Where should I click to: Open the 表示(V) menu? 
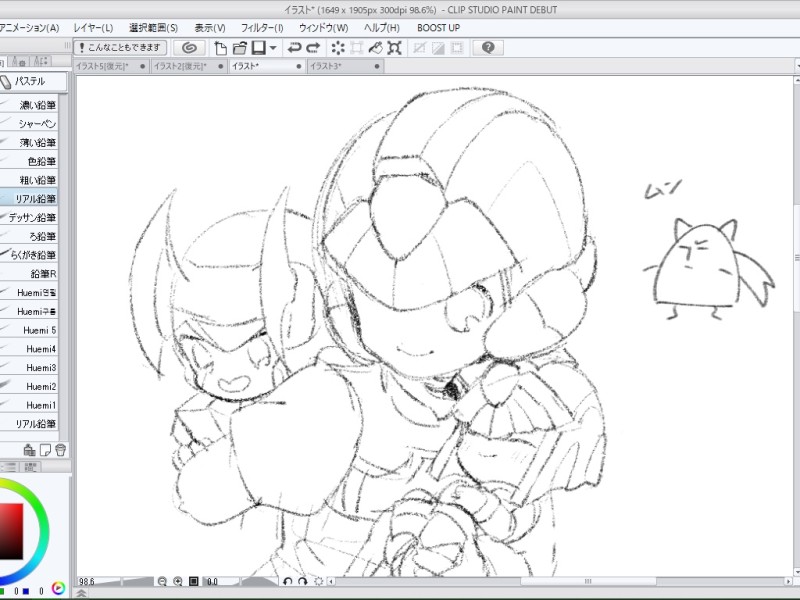[210, 28]
